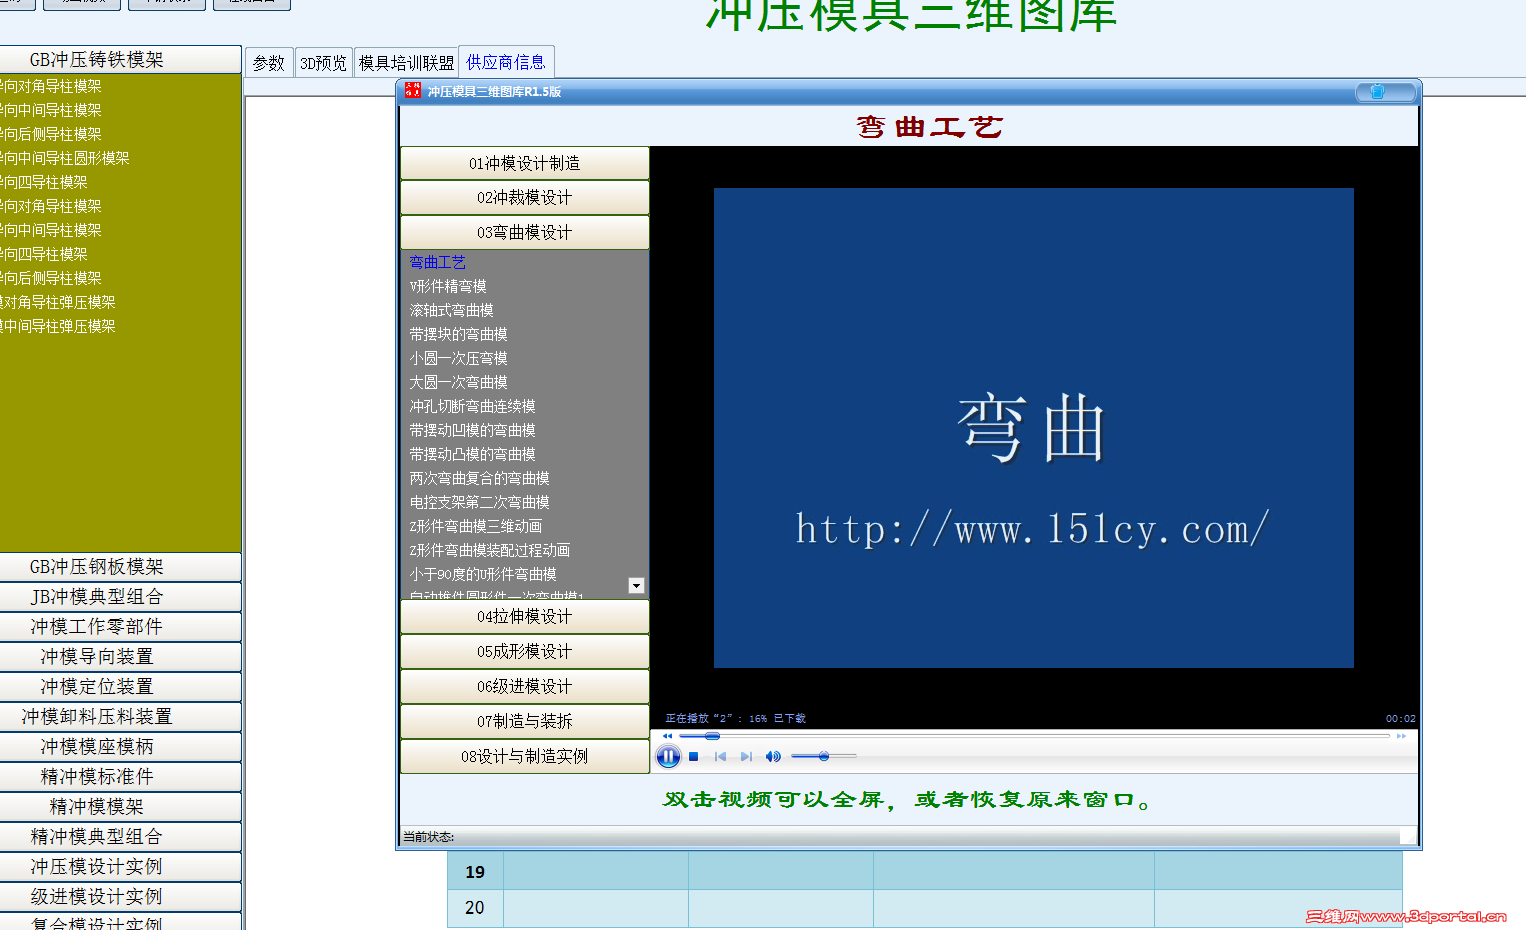Viewport: 1526px width, 930px height.
Task: Expand the 精冲模典型组合 category
Action: (x=120, y=837)
